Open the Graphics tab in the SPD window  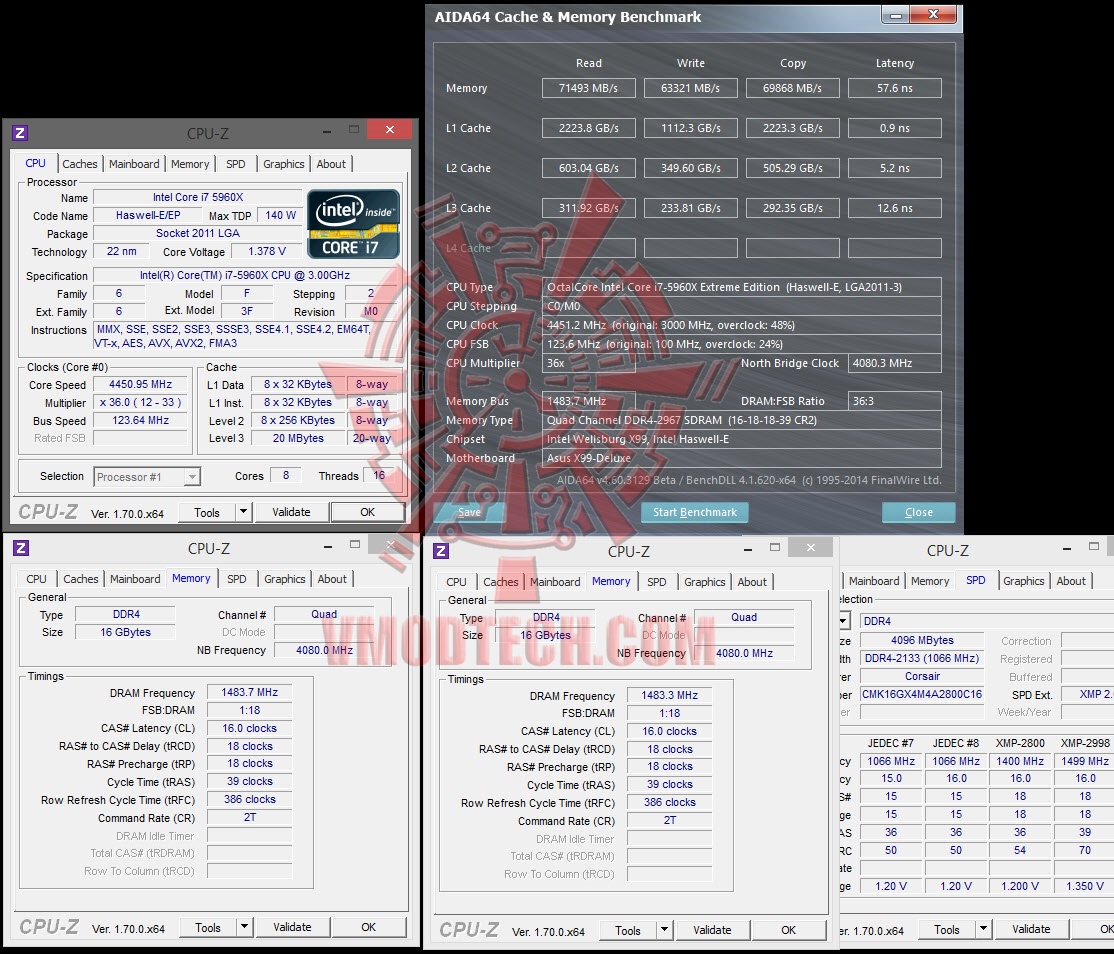coord(1023,580)
